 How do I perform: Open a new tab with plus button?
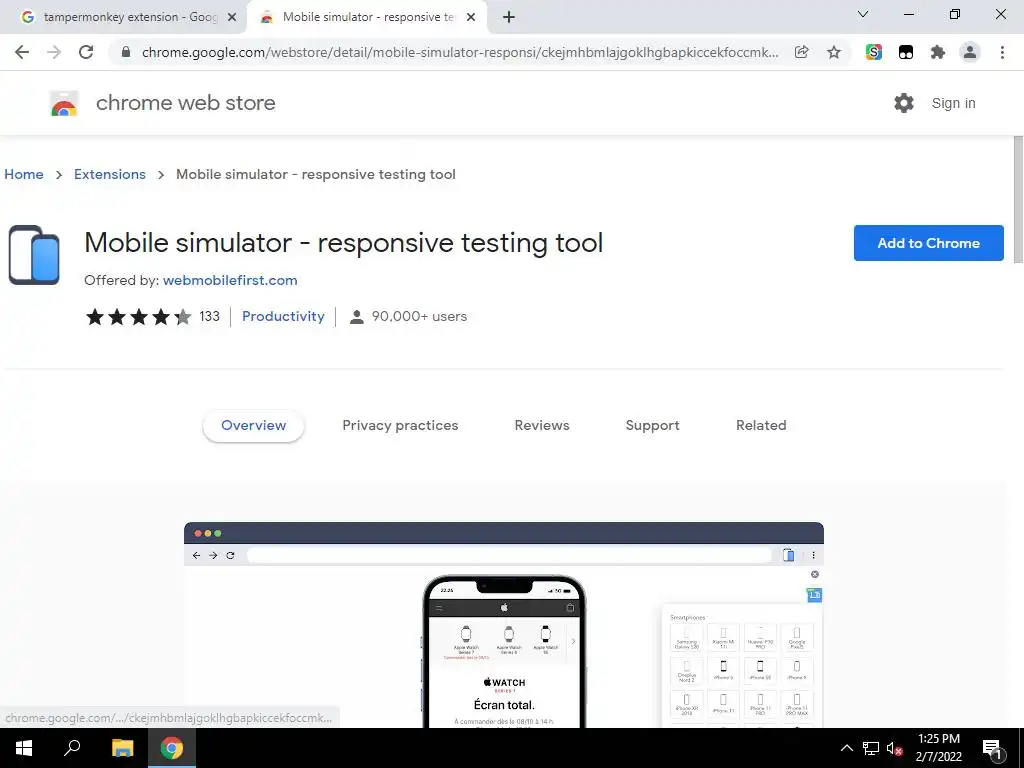point(509,17)
